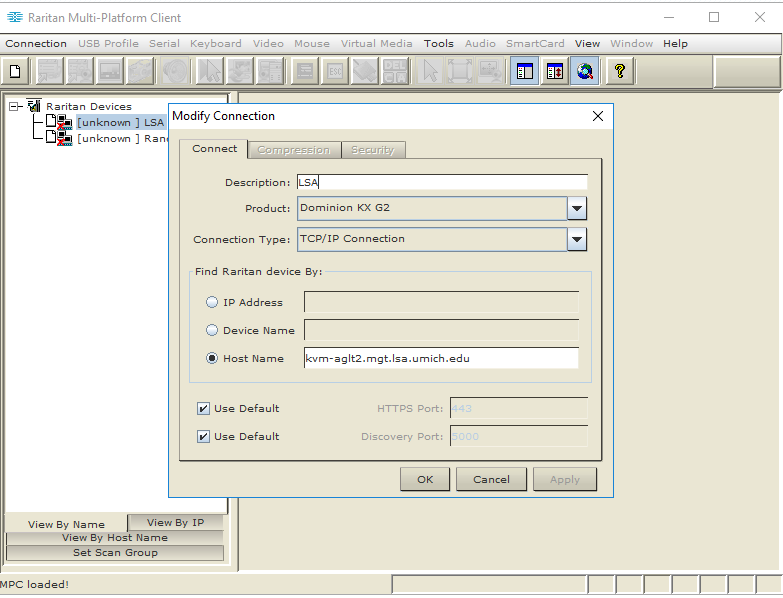Image resolution: width=783 pixels, height=598 pixels.
Task: Click the double mouse pointer synchronize toolbar icon
Action: pos(210,71)
